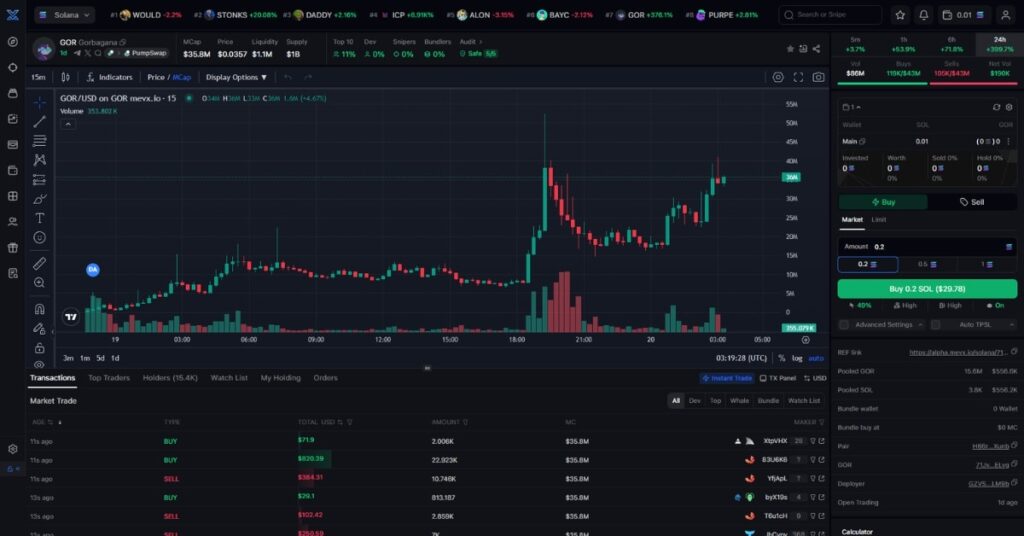The width and height of the screenshot is (1024, 536).
Task: Share the GOR token page
Action: tap(816, 49)
